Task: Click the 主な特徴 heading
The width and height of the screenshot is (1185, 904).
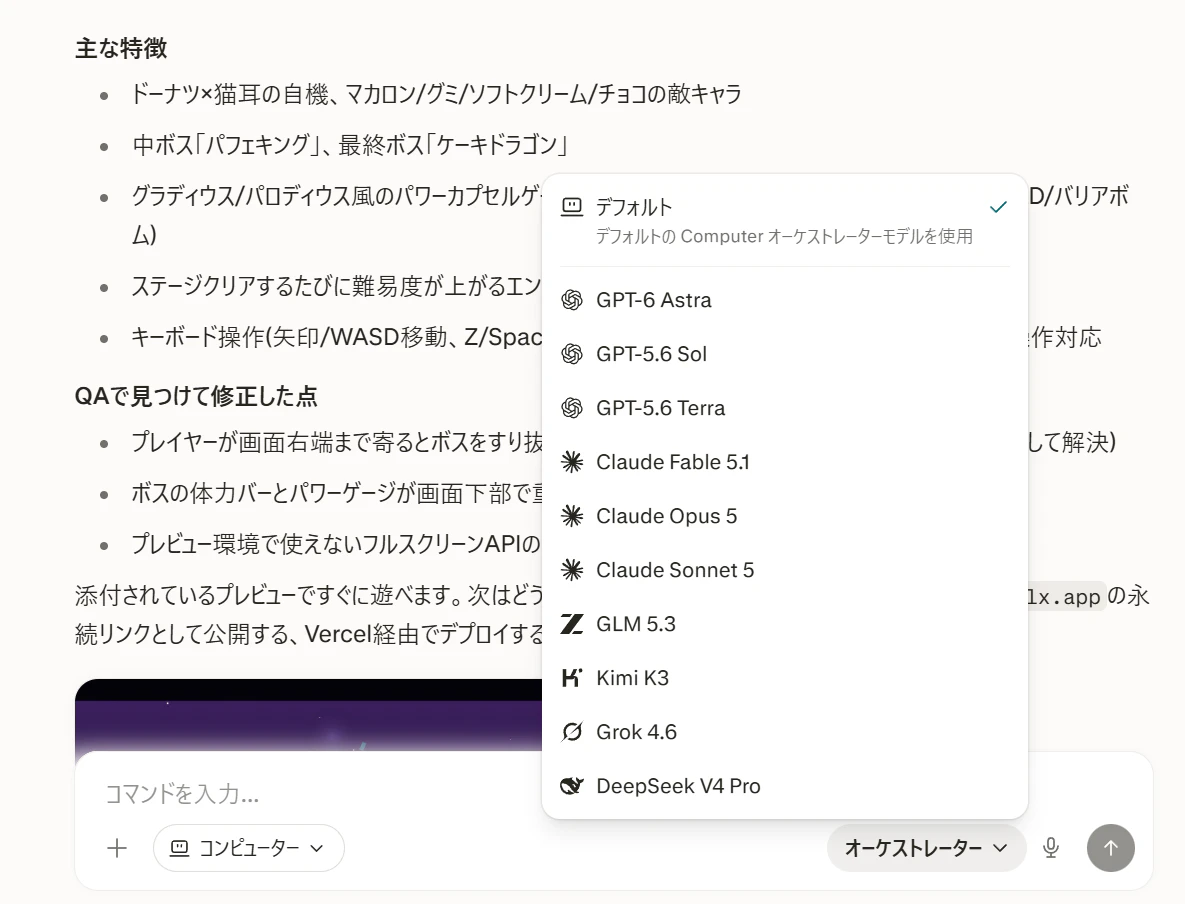Action: (x=121, y=48)
